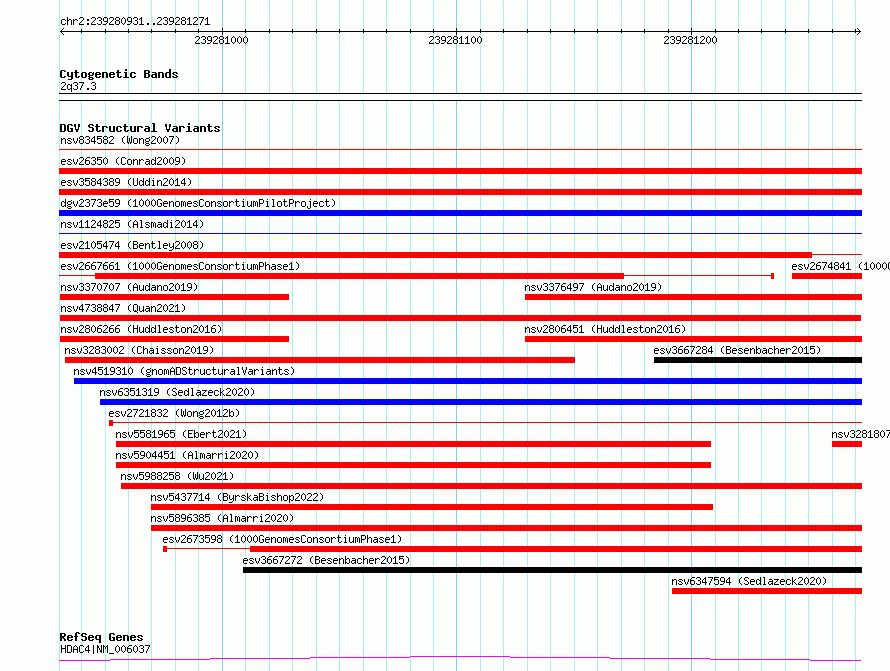Screen dimensions: 890x671
Task: Click nsv3370707 (Audano2019) label
Action: pyautogui.click(x=129, y=287)
